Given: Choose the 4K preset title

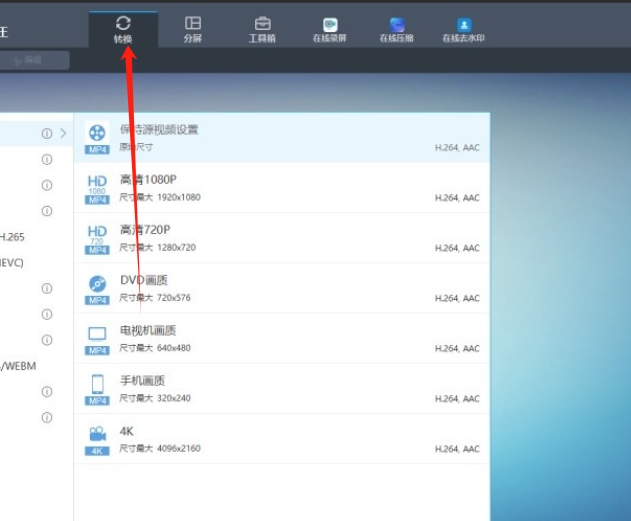Looking at the screenshot, I should [x=126, y=431].
